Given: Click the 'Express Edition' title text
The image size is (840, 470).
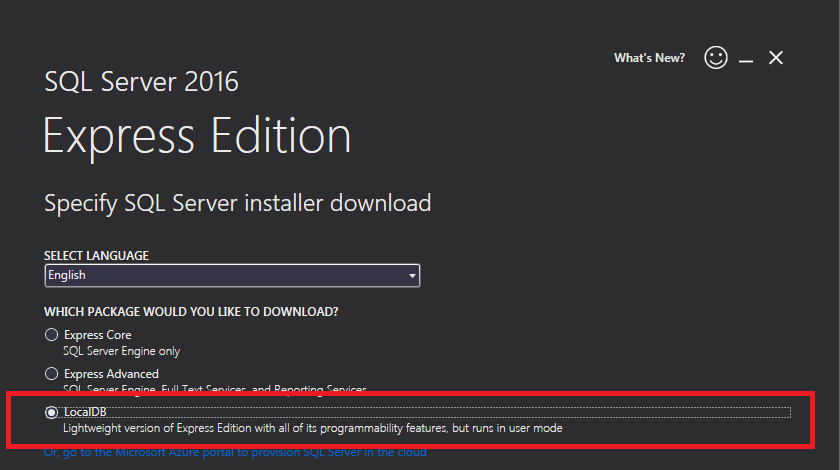Looking at the screenshot, I should pos(197,136).
